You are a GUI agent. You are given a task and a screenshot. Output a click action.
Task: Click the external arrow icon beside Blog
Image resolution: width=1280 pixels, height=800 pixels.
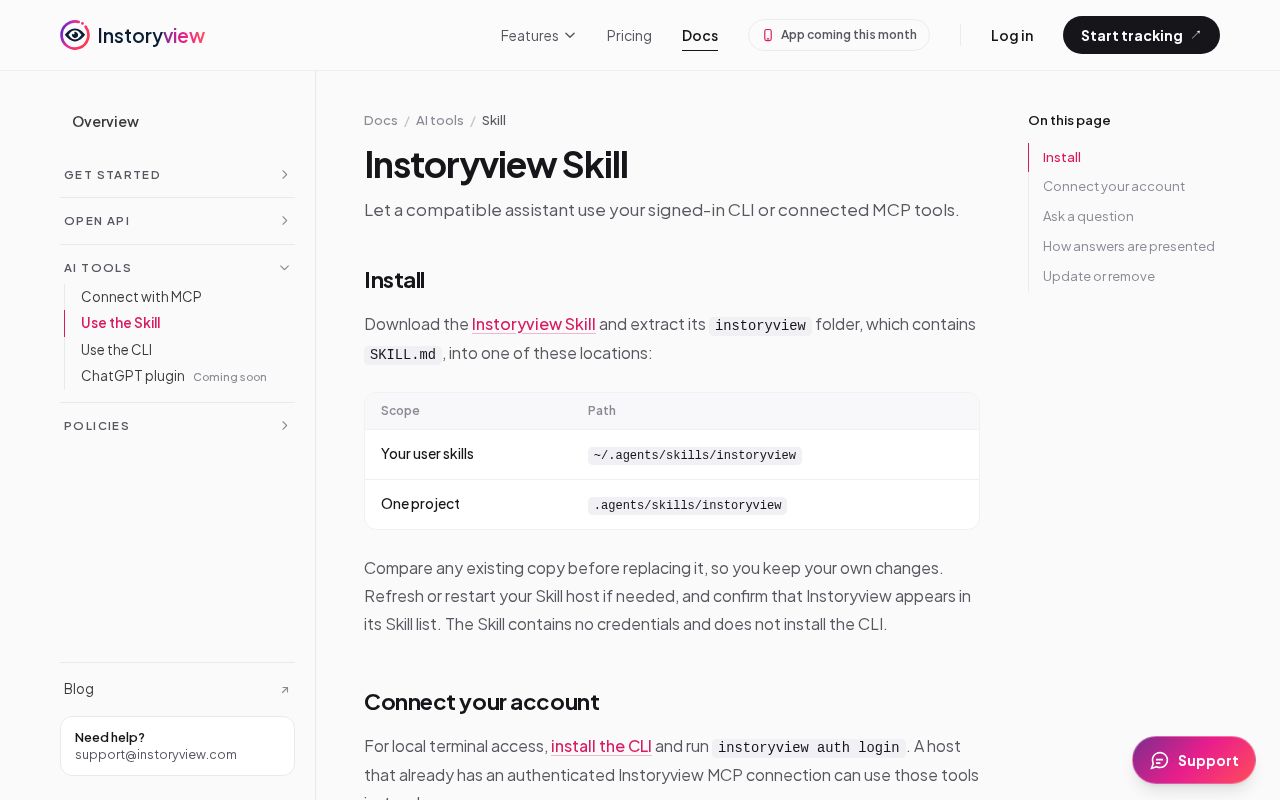[285, 690]
